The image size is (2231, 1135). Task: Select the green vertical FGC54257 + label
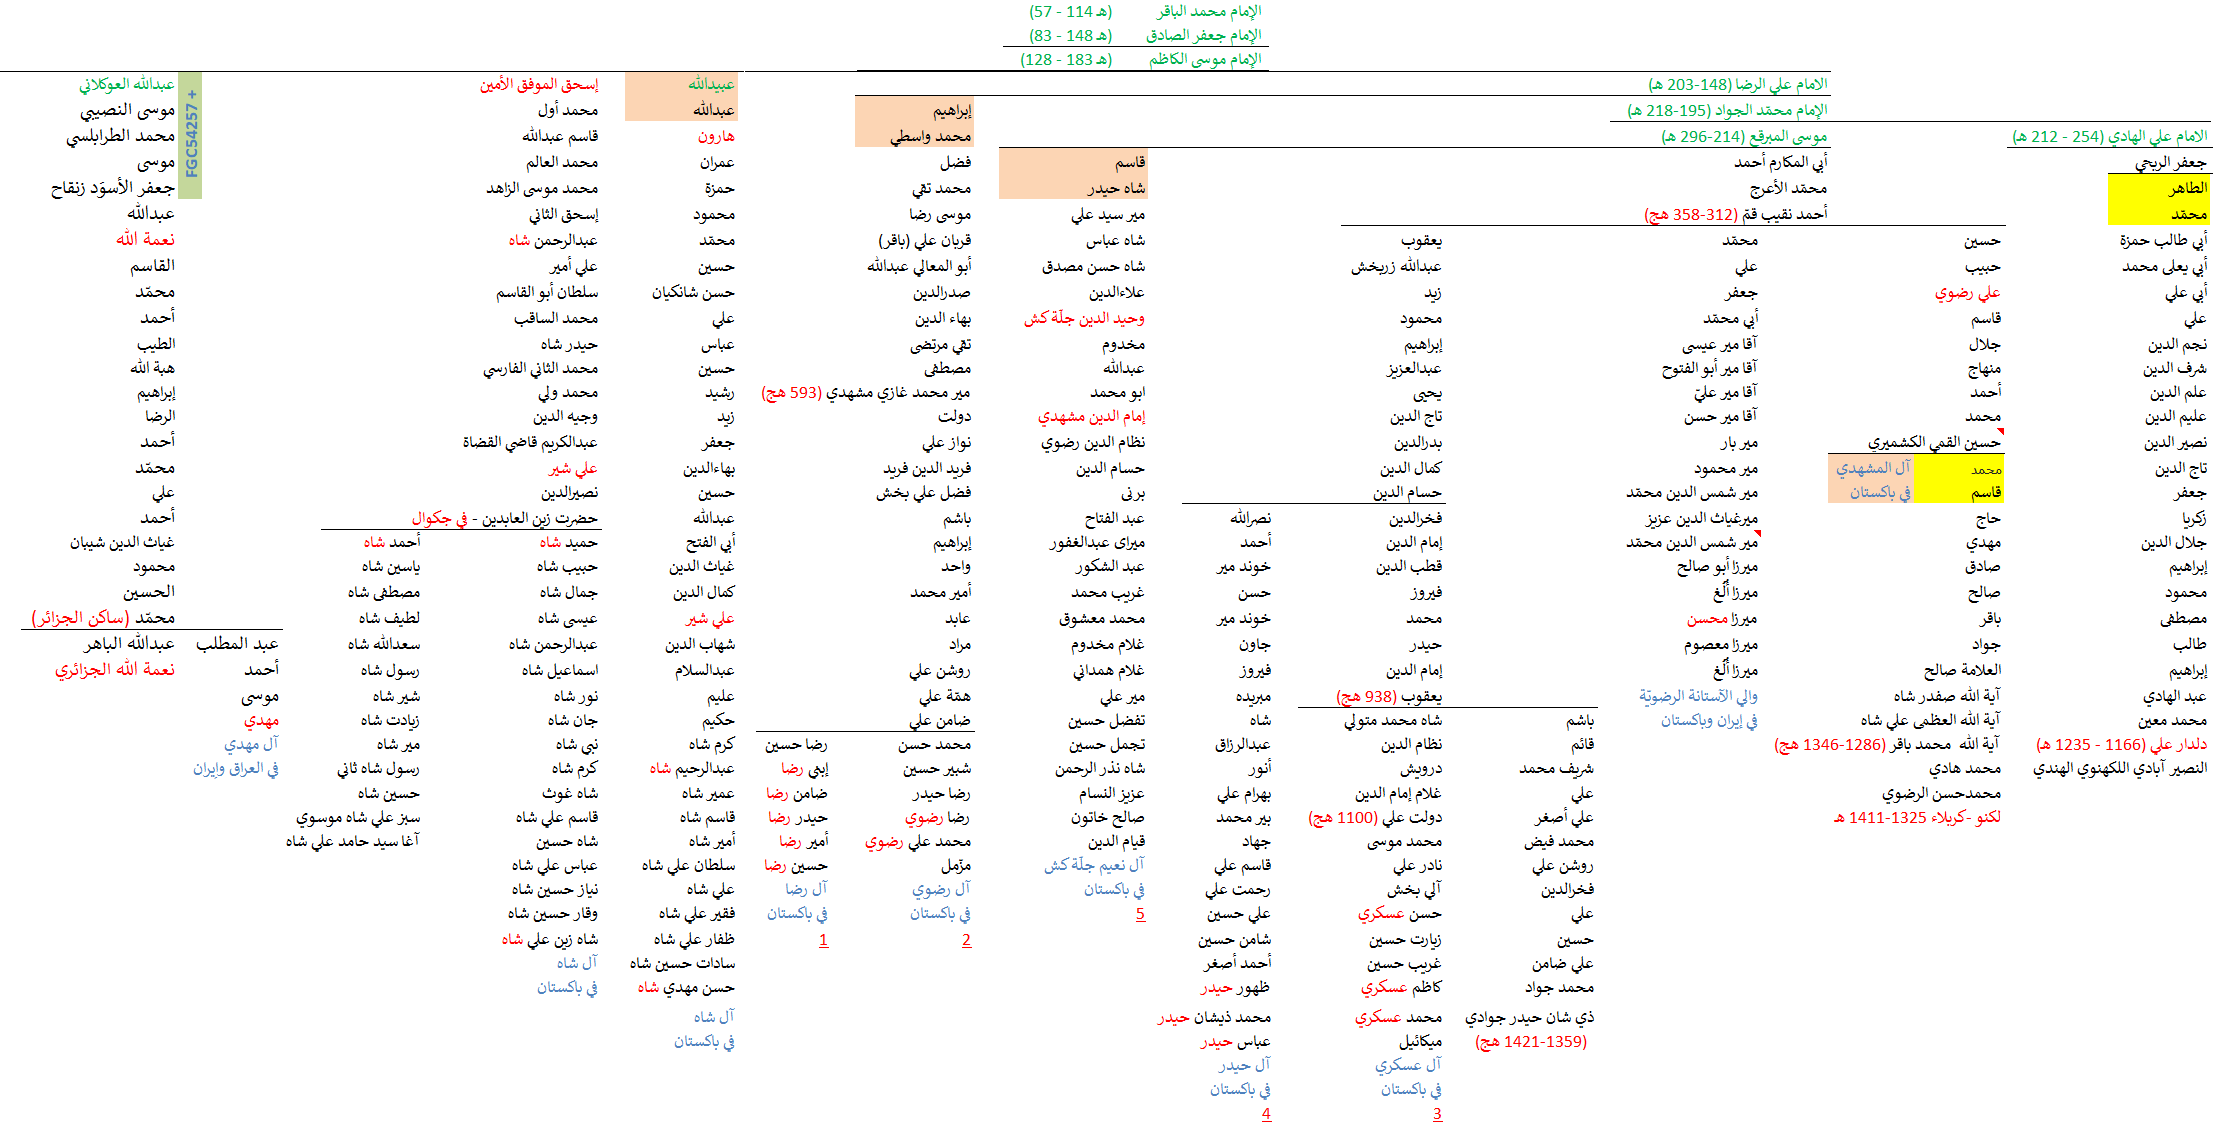(192, 135)
